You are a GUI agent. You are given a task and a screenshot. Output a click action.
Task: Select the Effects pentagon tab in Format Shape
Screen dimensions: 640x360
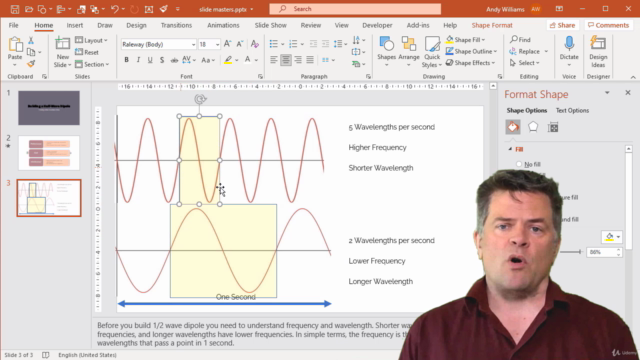click(533, 127)
